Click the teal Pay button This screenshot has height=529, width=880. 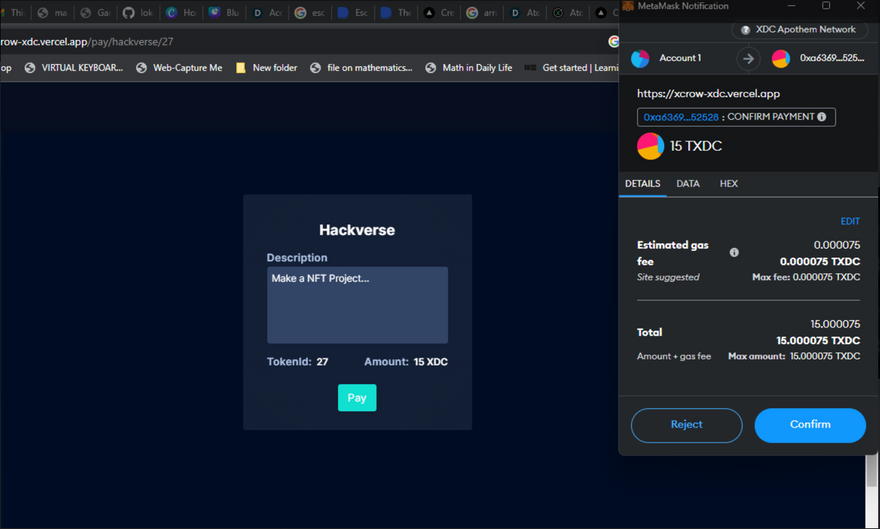pyautogui.click(x=357, y=398)
